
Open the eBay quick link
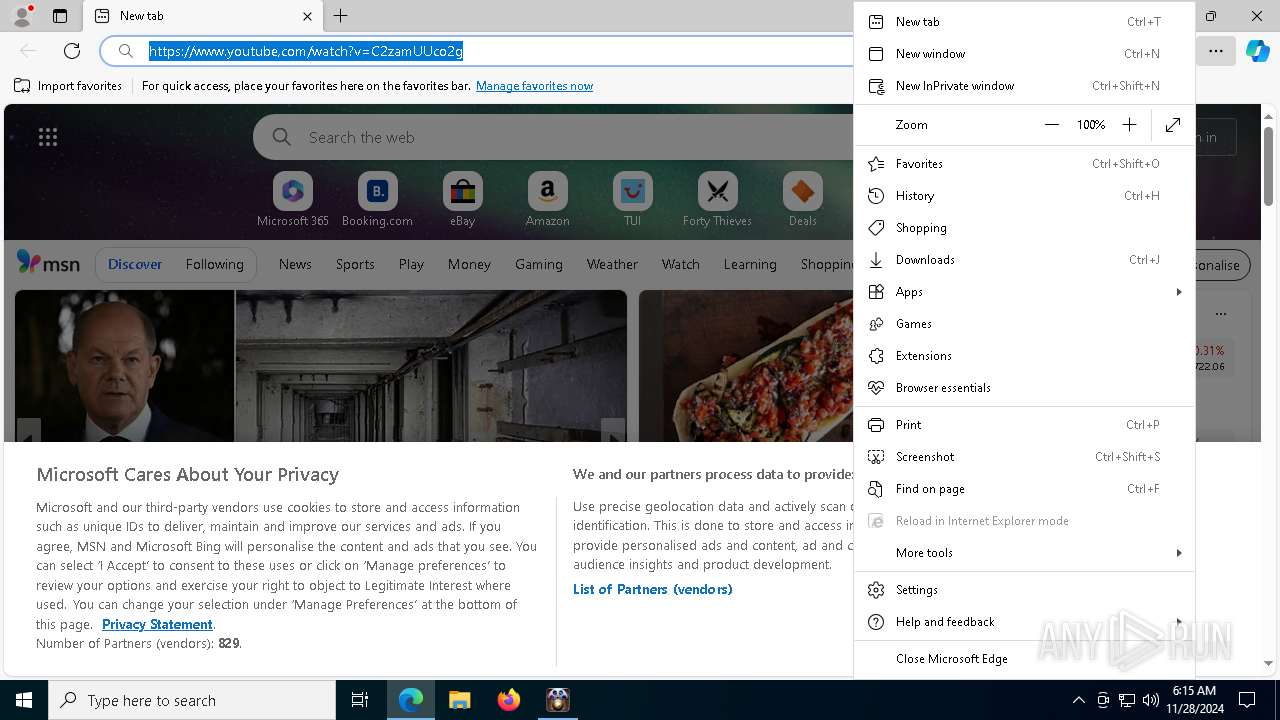(x=462, y=199)
